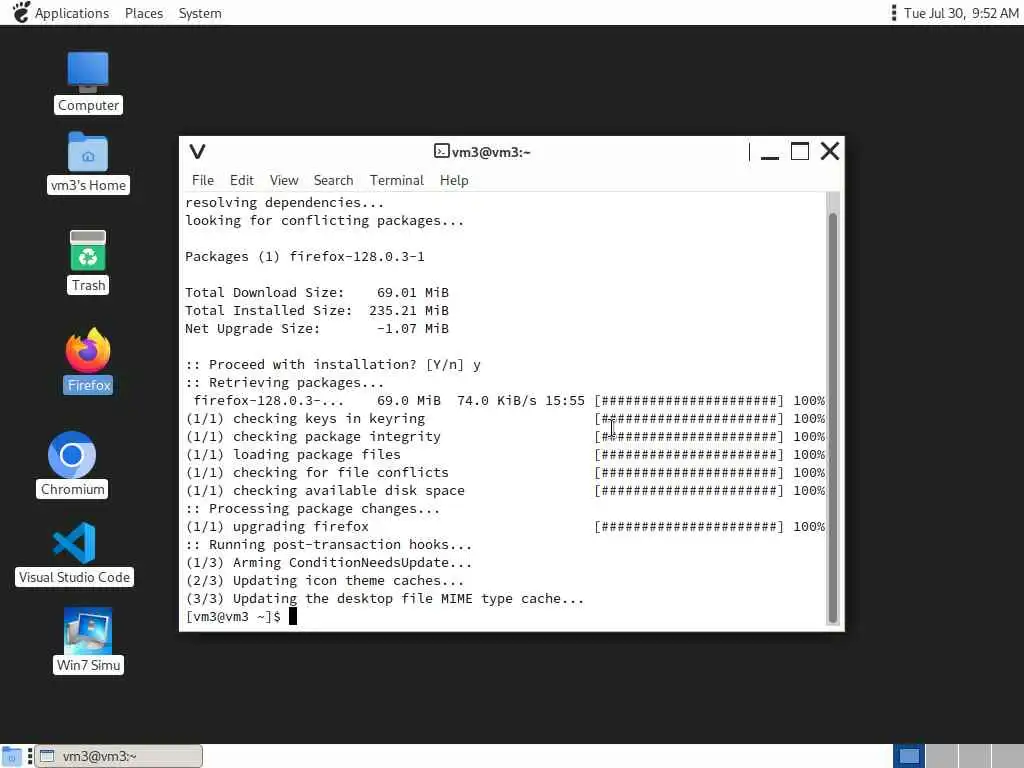Click the 'Packages (1) firefox-128.0.3-1' line
Image resolution: width=1024 pixels, height=768 pixels.
click(305, 257)
